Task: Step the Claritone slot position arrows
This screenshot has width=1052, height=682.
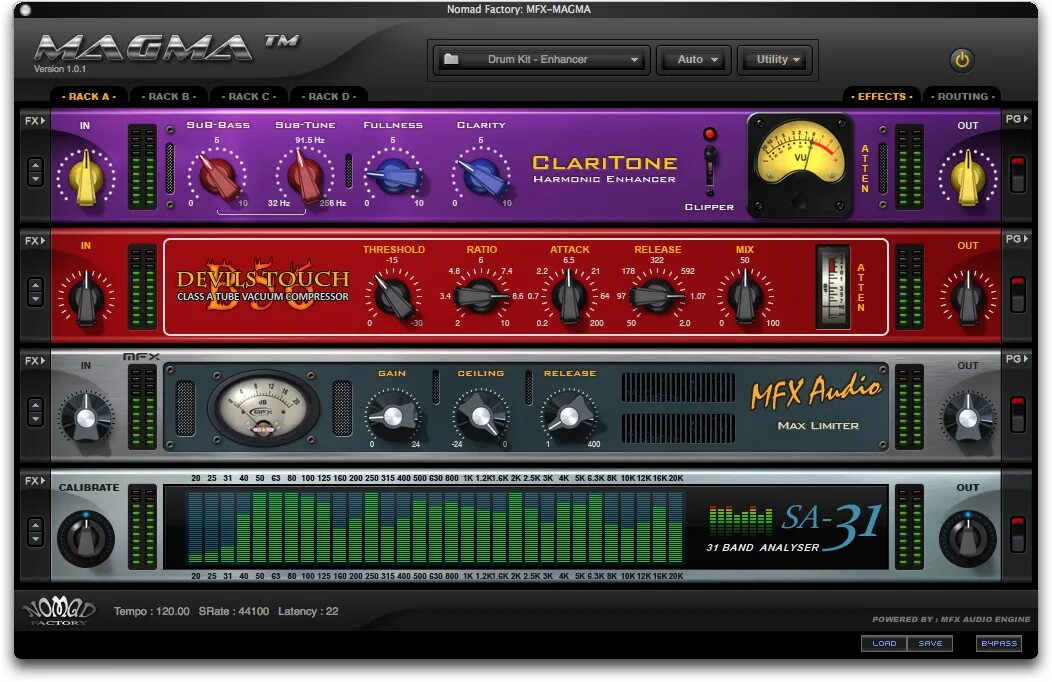Action: [35, 172]
